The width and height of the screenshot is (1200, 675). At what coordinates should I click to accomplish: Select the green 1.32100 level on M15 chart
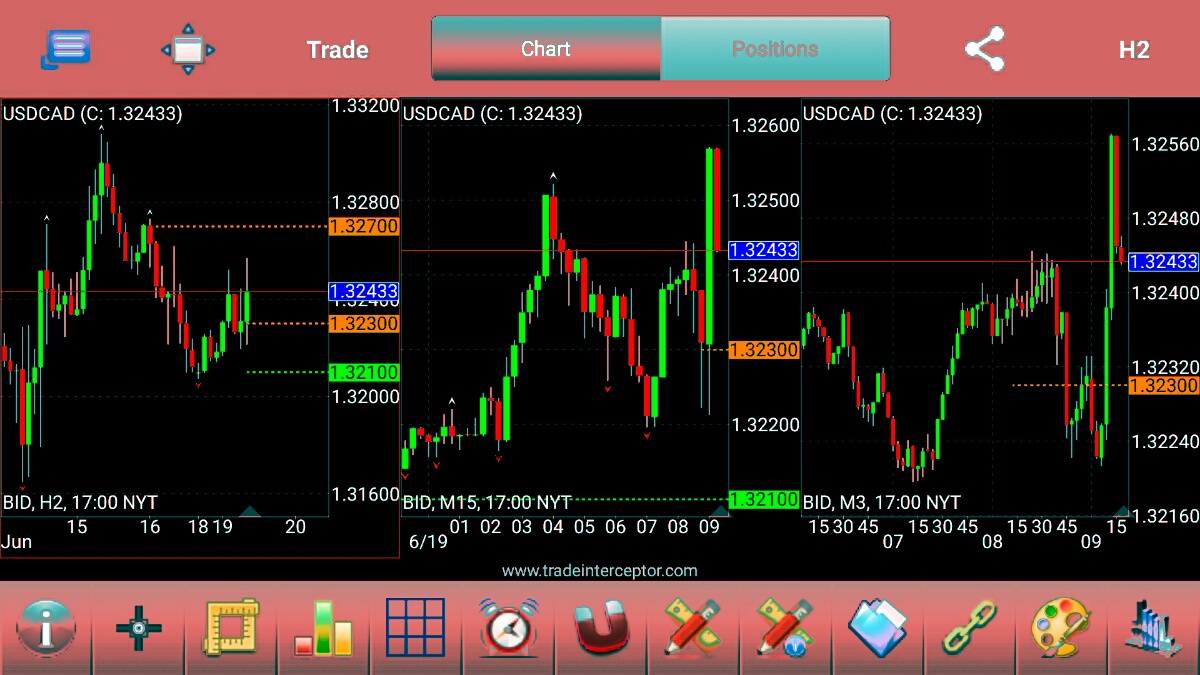pyautogui.click(x=764, y=499)
